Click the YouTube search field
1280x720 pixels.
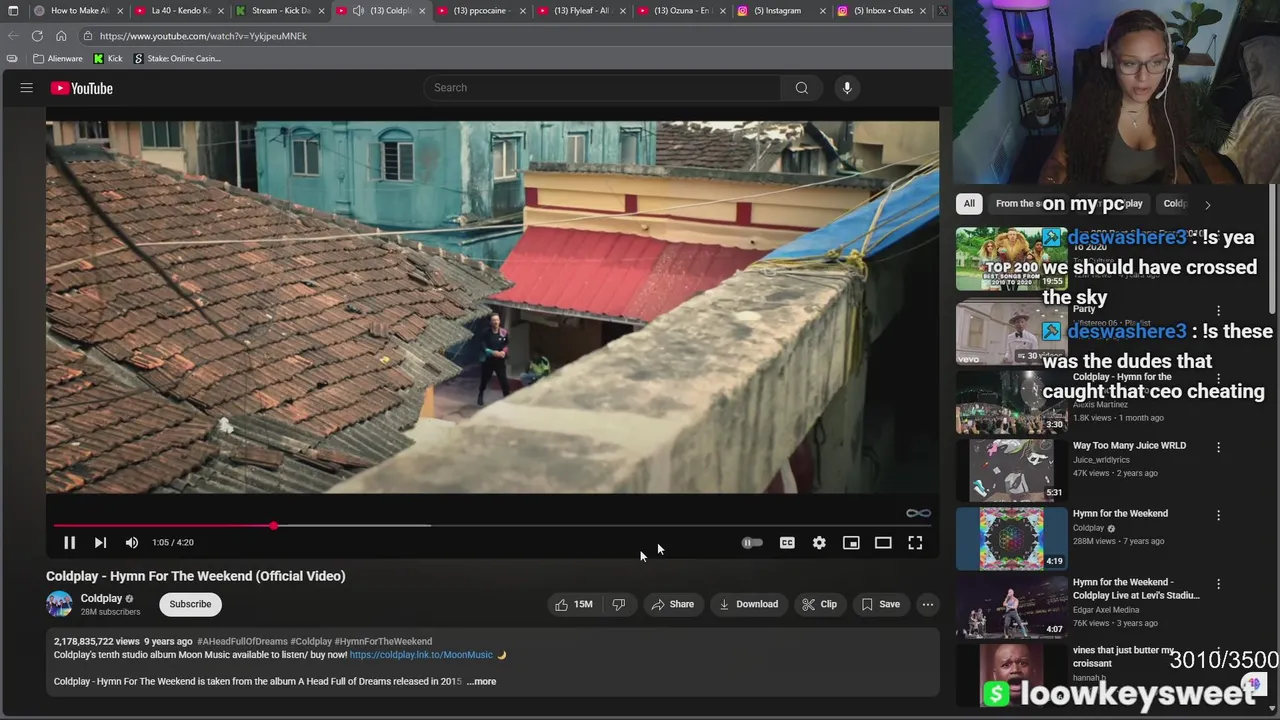[602, 88]
